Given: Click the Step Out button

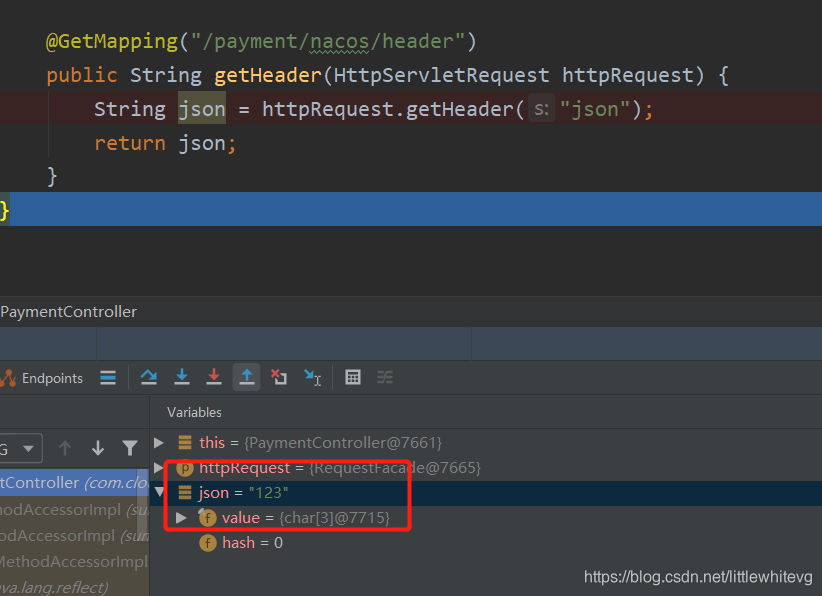Looking at the screenshot, I should pyautogui.click(x=246, y=377).
